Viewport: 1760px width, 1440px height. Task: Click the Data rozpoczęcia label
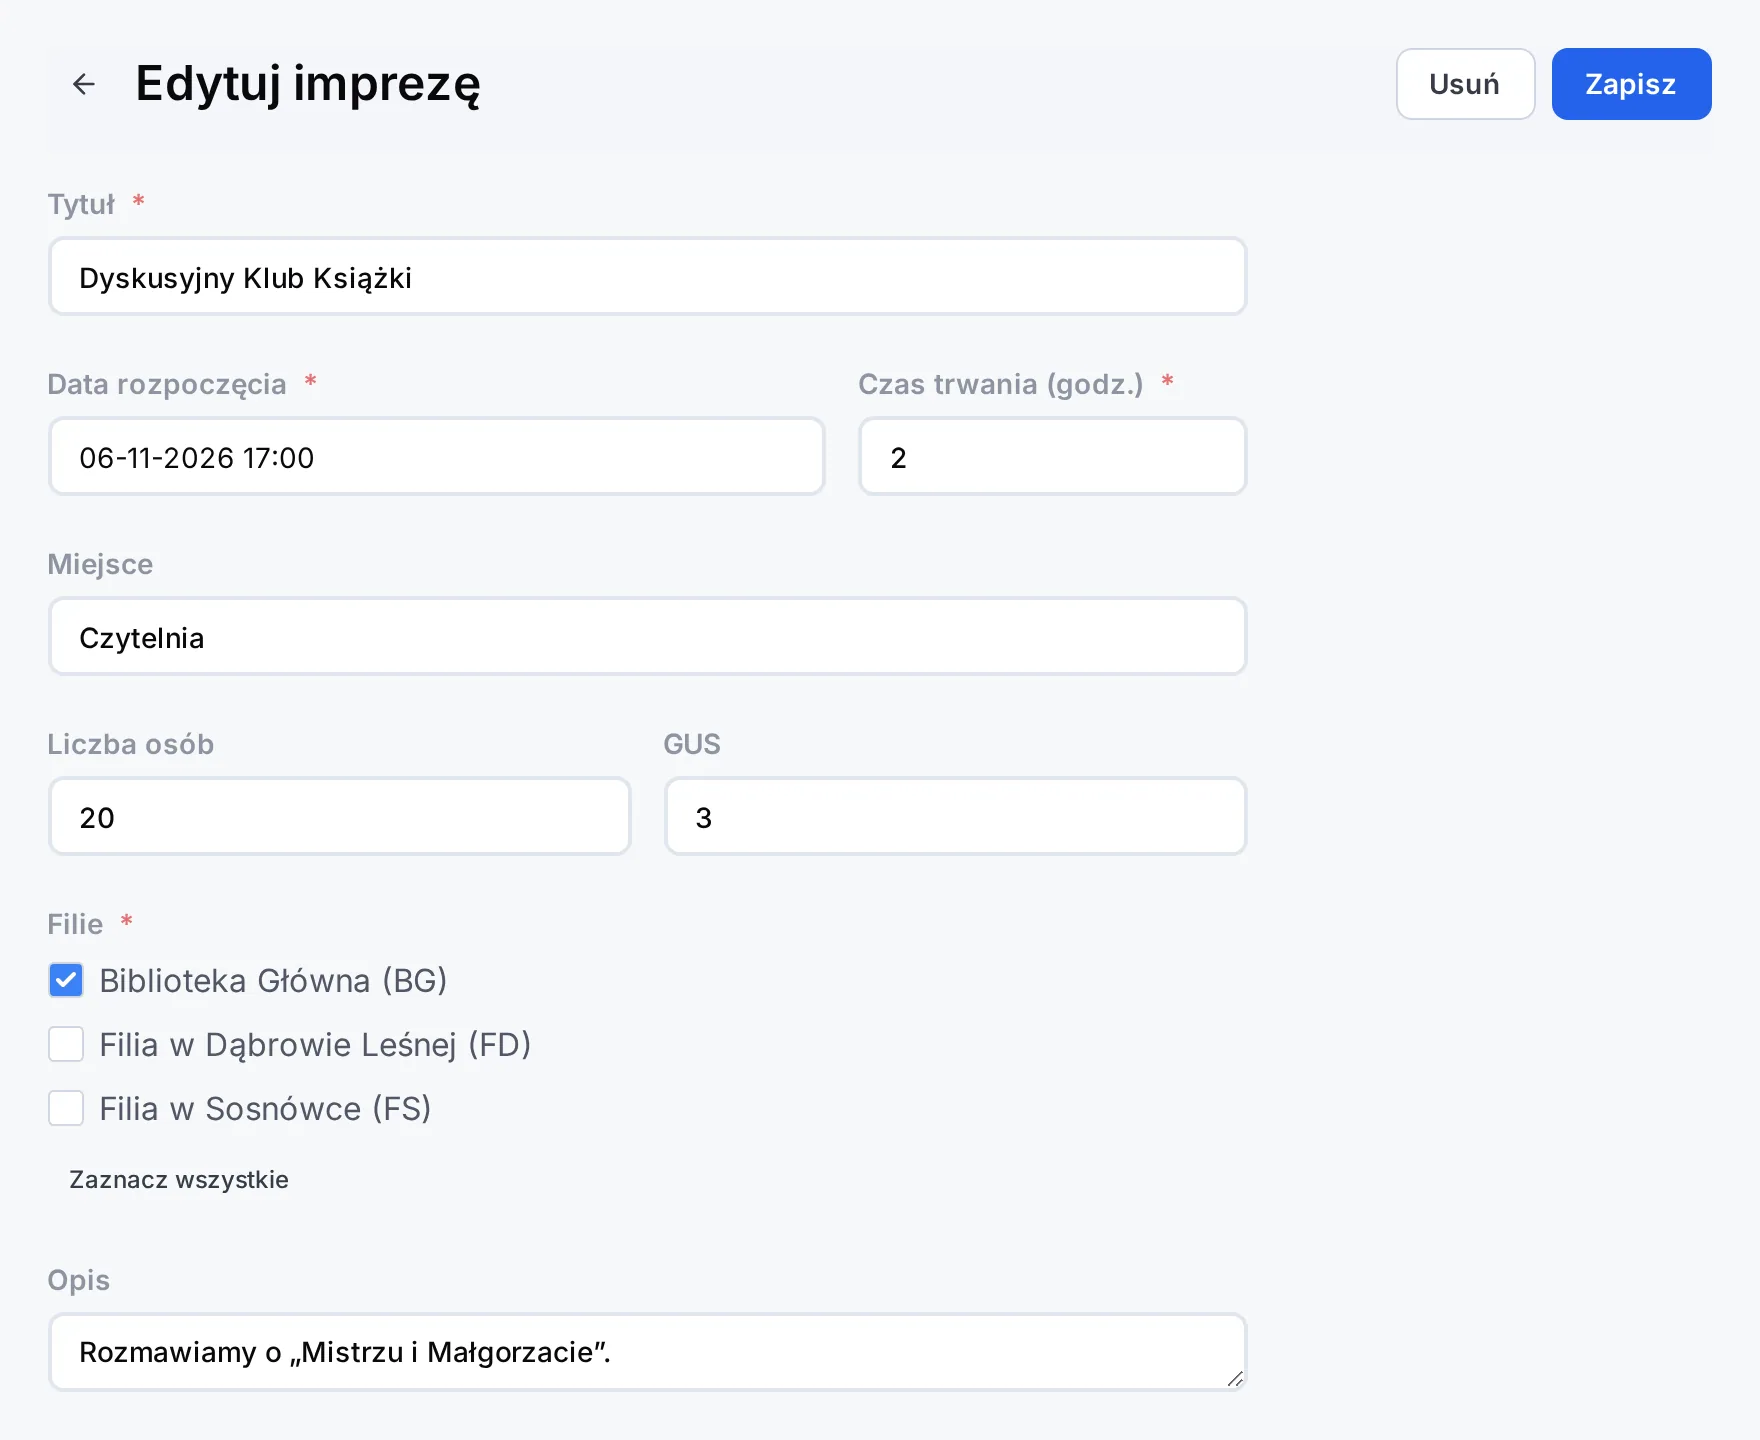167,385
